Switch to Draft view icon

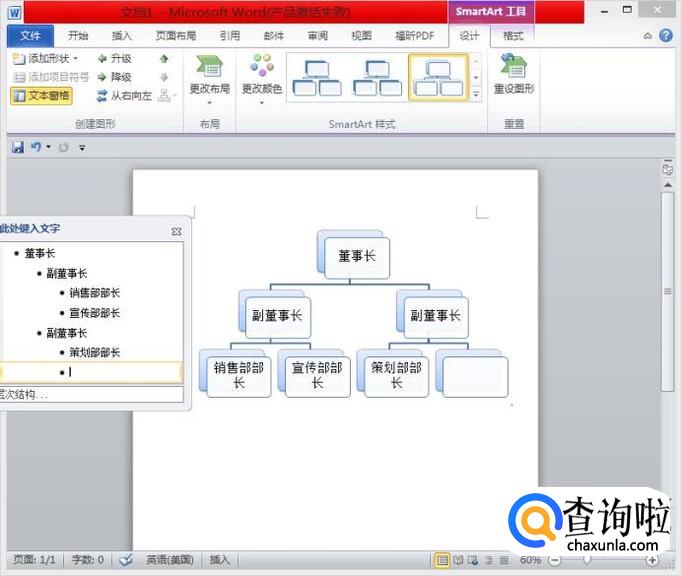[504, 560]
